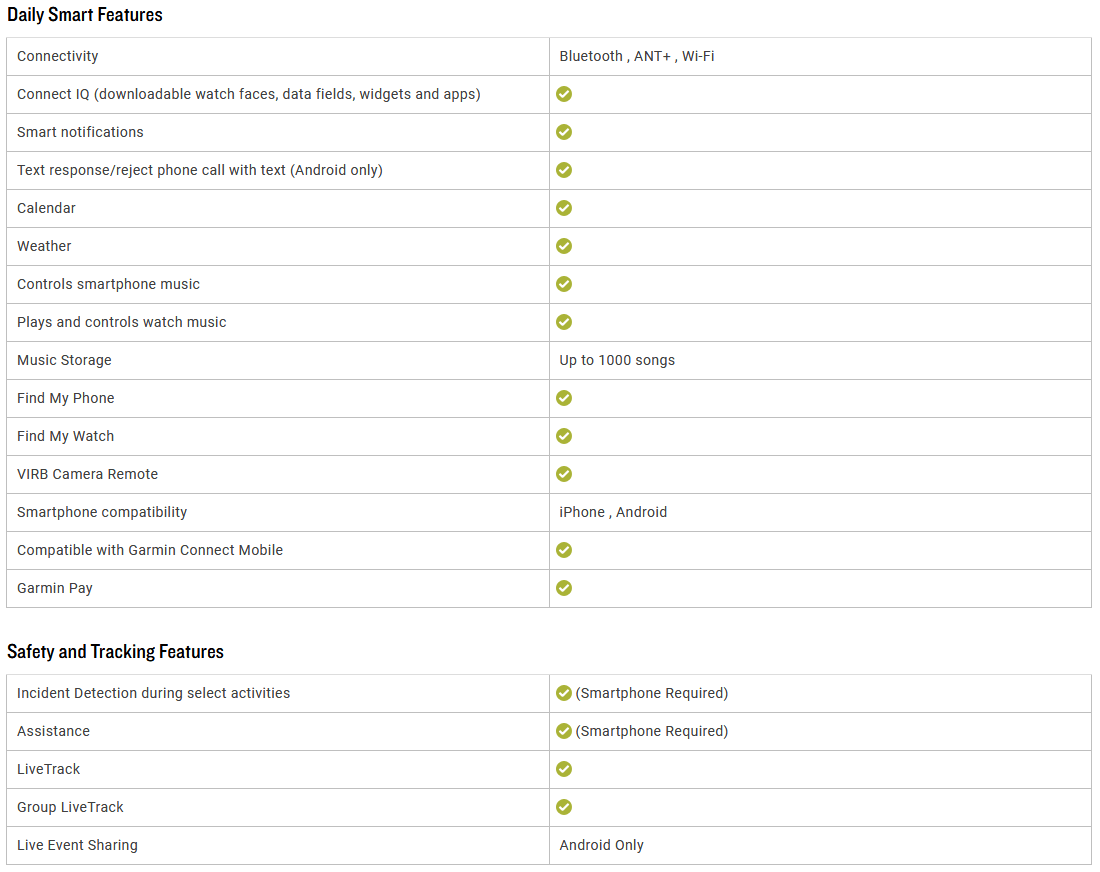This screenshot has height=872, width=1100.
Task: Click the Assistance row checkmark icon
Action: click(x=564, y=731)
